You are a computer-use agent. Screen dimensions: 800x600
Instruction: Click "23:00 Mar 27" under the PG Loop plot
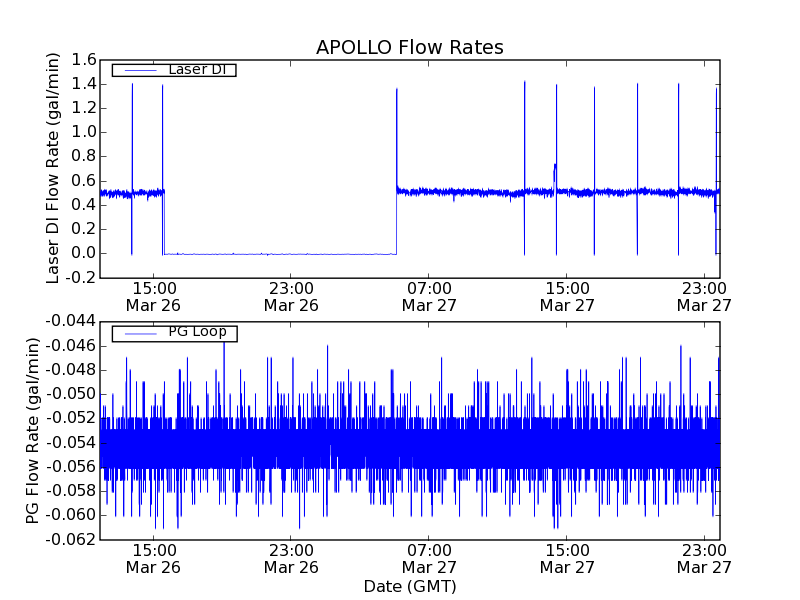(705, 559)
